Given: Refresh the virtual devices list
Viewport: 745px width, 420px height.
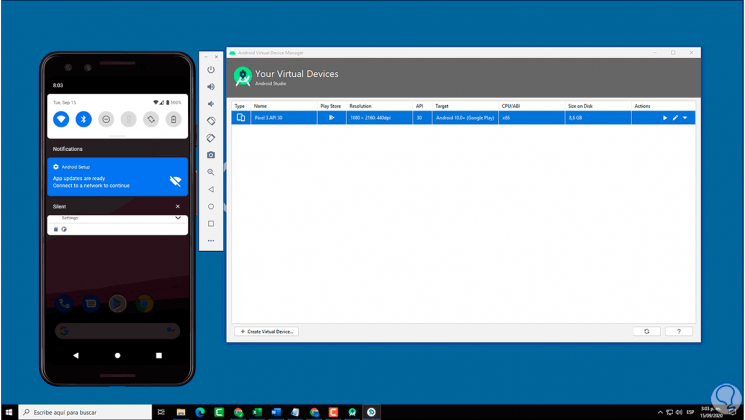Looking at the screenshot, I should click(x=647, y=331).
